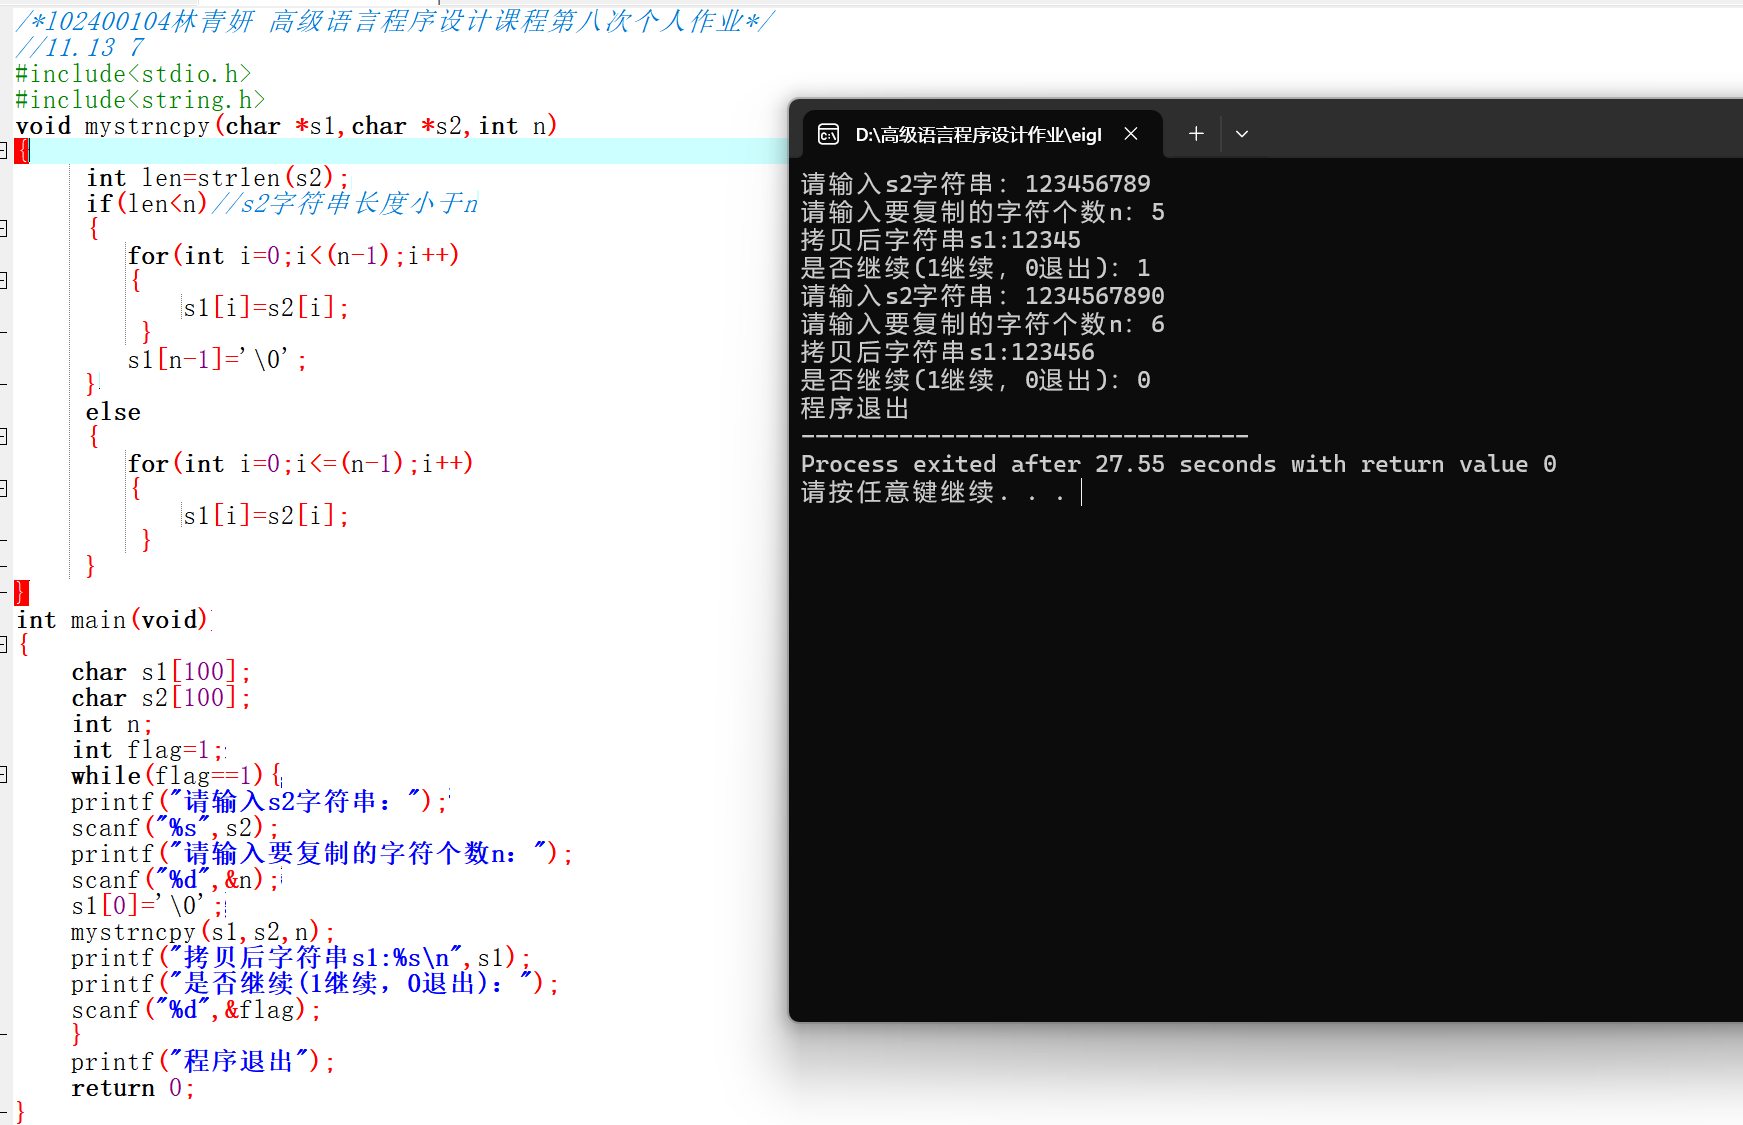Screen dimensions: 1743x1125
Task: Collapse the else block fold marker
Action: coord(3,437)
